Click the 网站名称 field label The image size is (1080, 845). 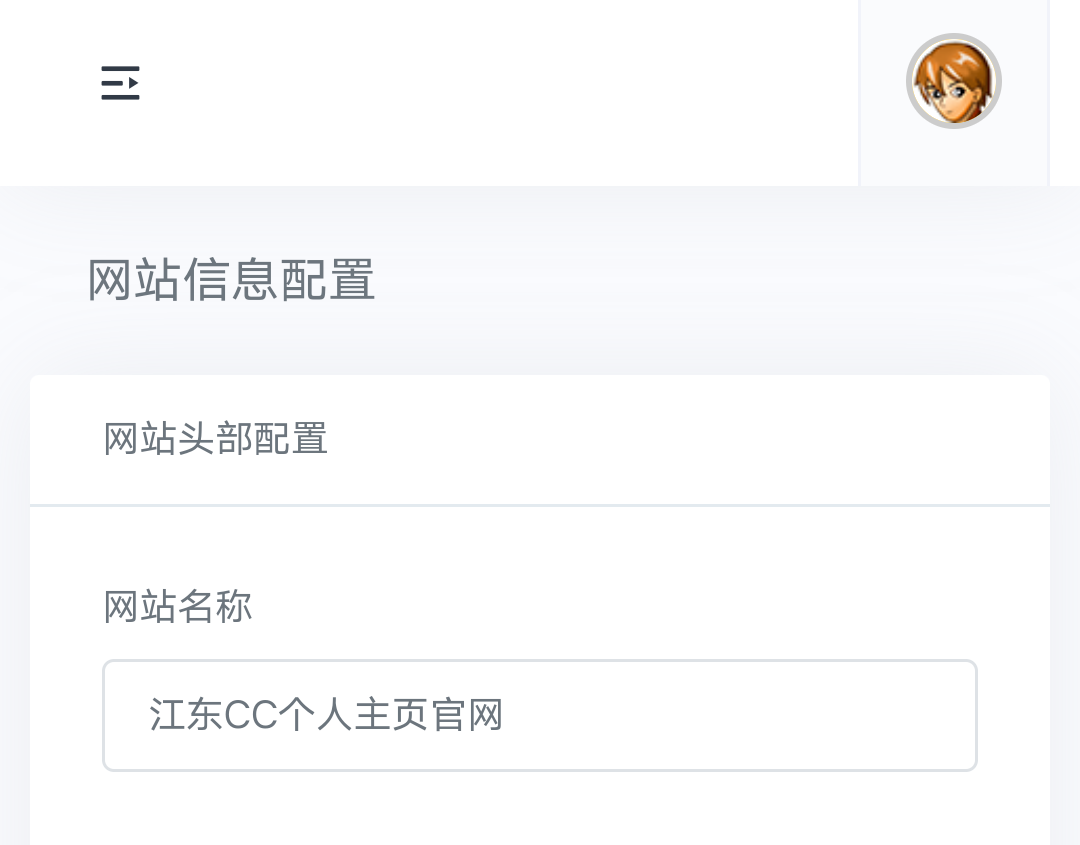(x=178, y=607)
